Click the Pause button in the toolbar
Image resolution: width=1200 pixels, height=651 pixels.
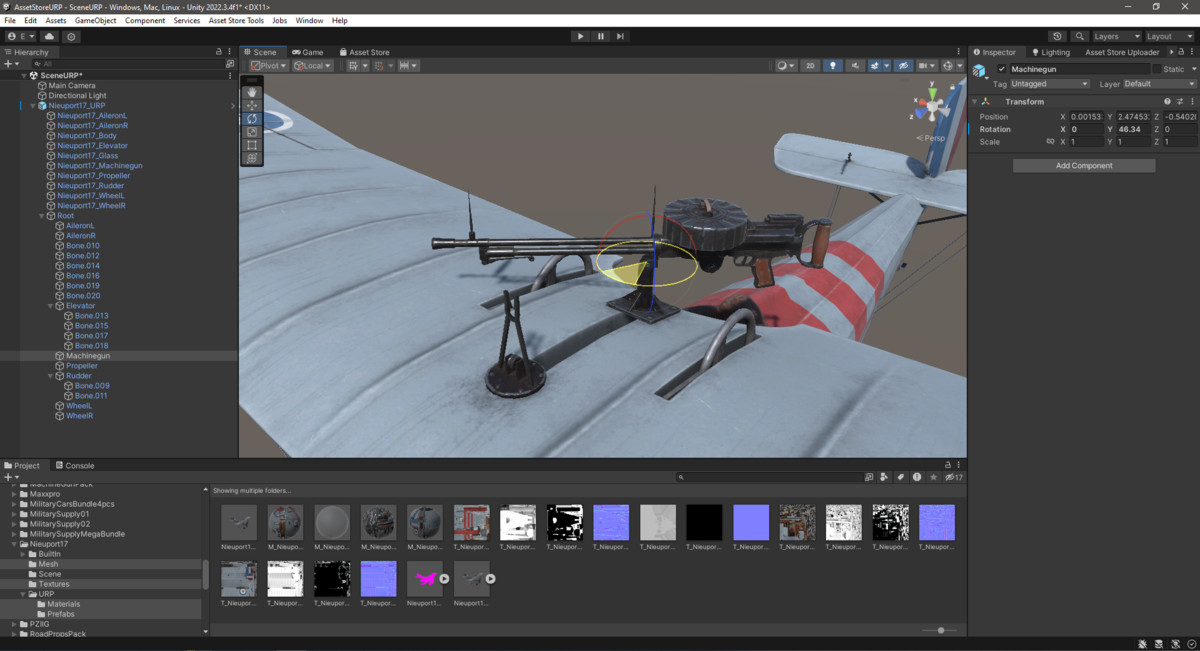click(x=600, y=36)
